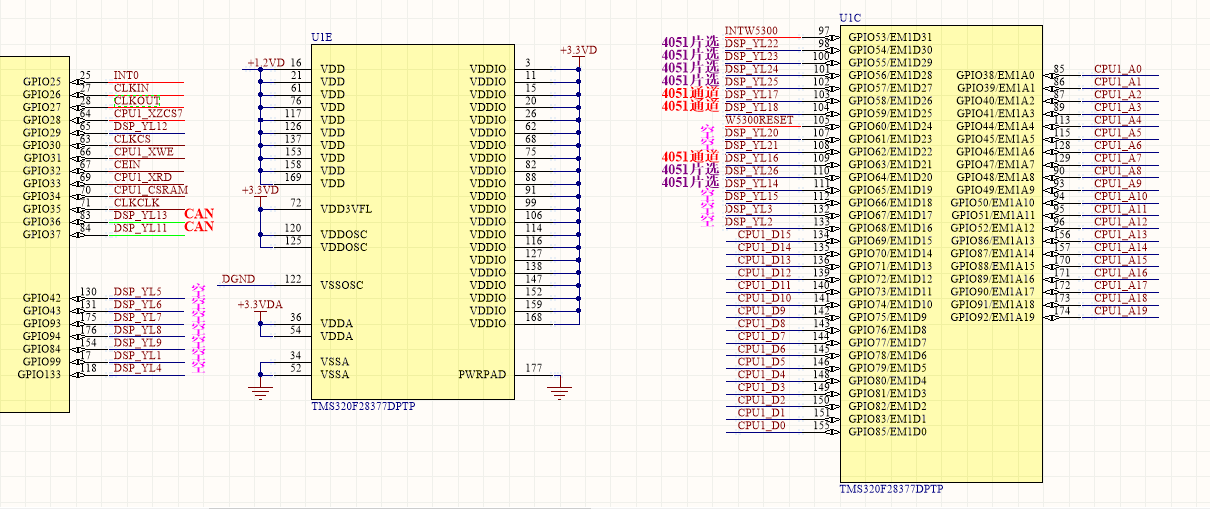This screenshot has width=1210, height=509.
Task: Select the CPU1_A0 net label
Action: click(1118, 70)
